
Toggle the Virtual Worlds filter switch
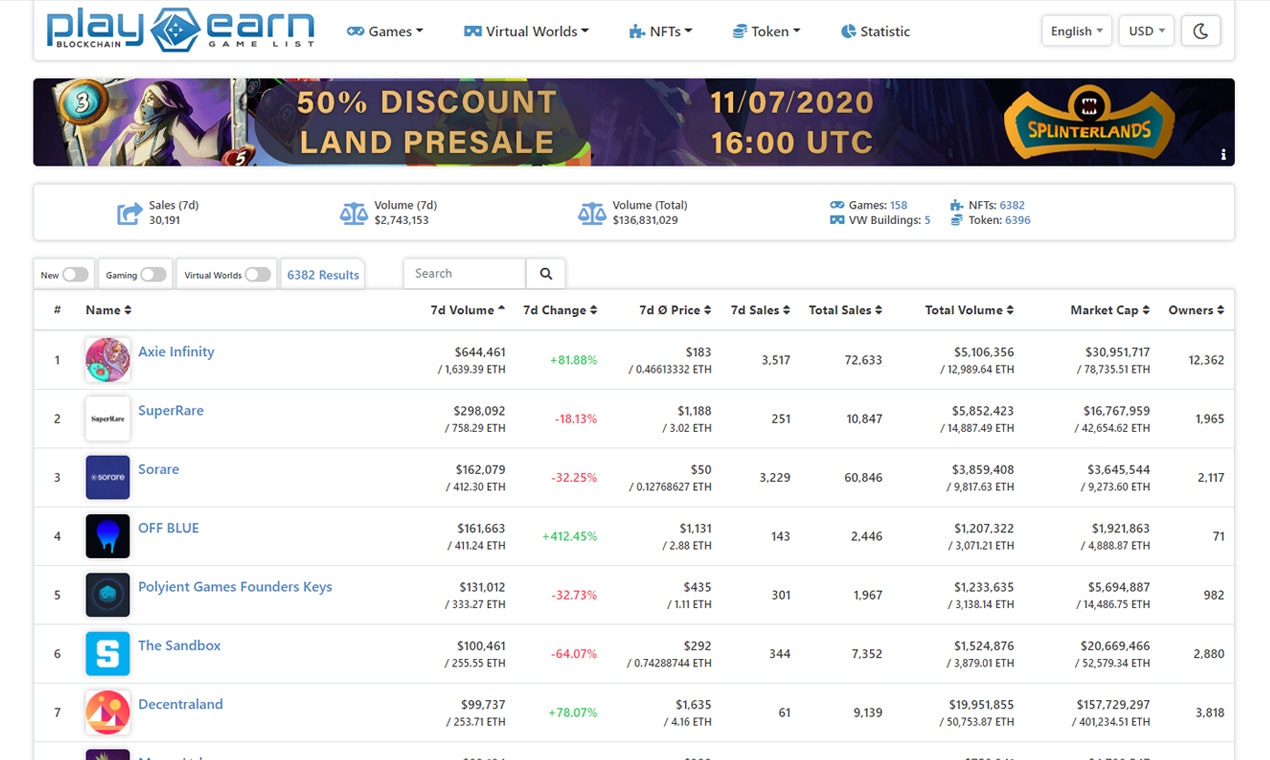(257, 274)
